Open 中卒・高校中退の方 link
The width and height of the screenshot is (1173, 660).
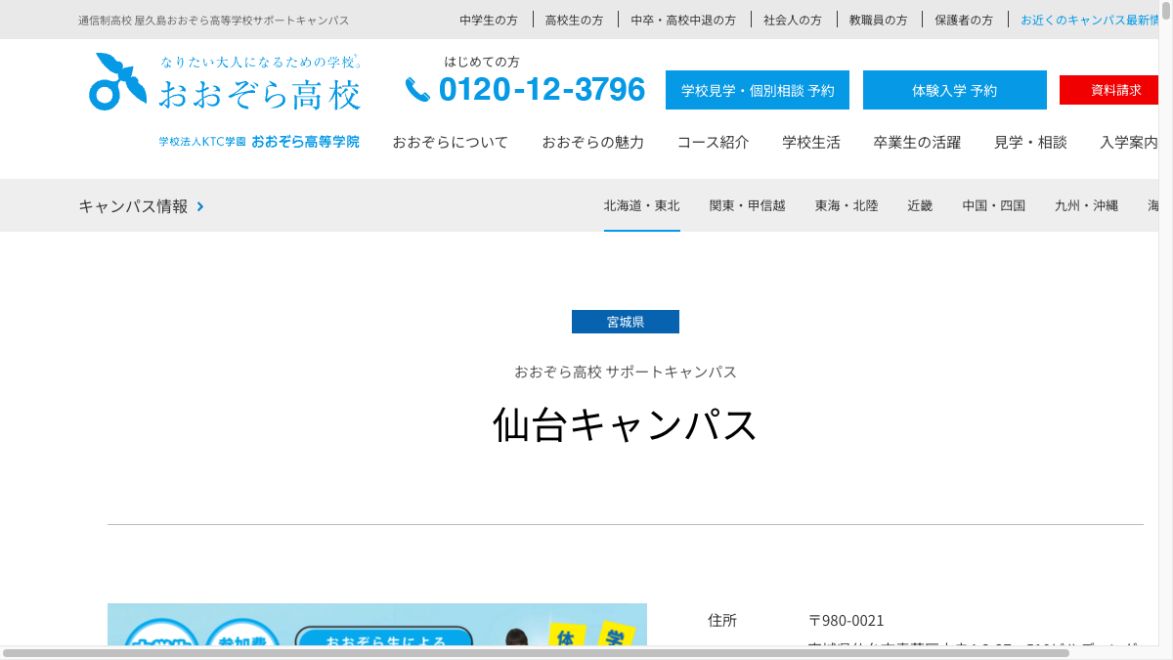coord(683,20)
